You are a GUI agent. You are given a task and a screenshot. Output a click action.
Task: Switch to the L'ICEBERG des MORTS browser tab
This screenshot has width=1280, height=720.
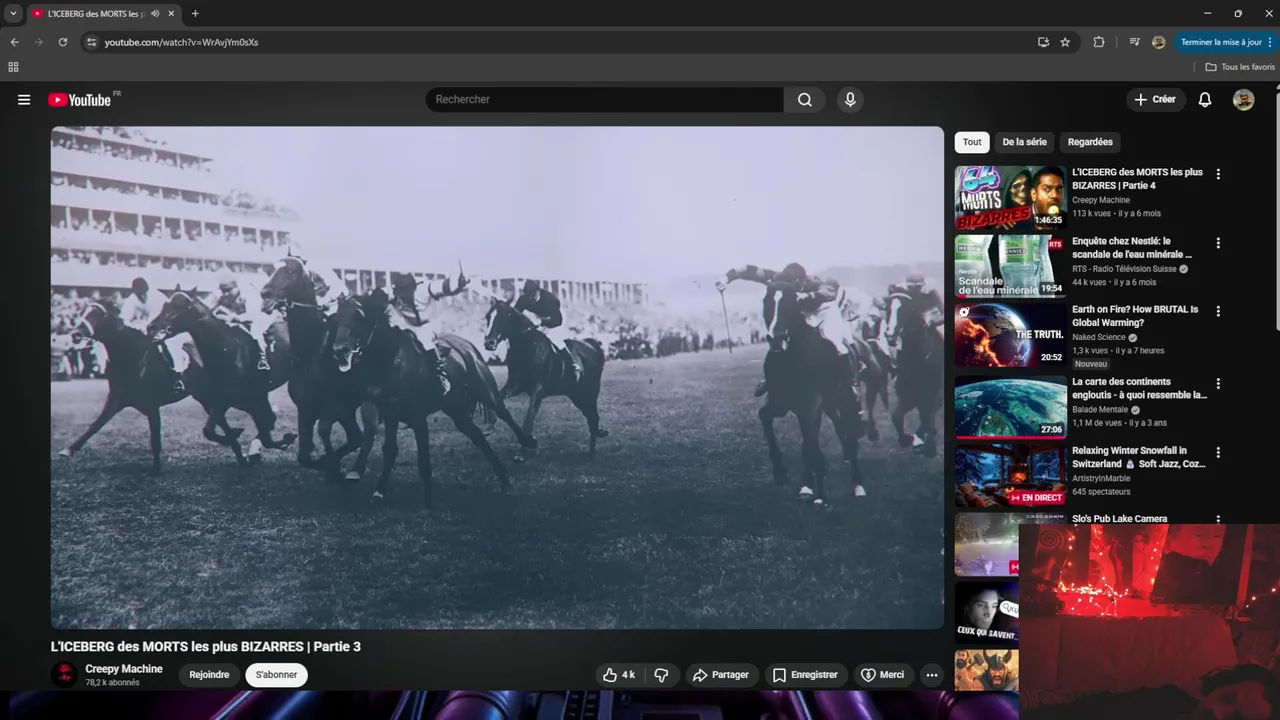[x=95, y=14]
